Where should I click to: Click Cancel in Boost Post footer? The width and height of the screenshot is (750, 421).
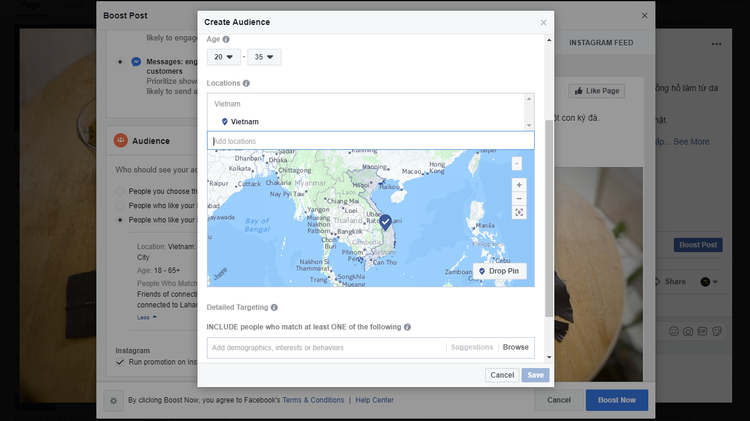pyautogui.click(x=559, y=400)
